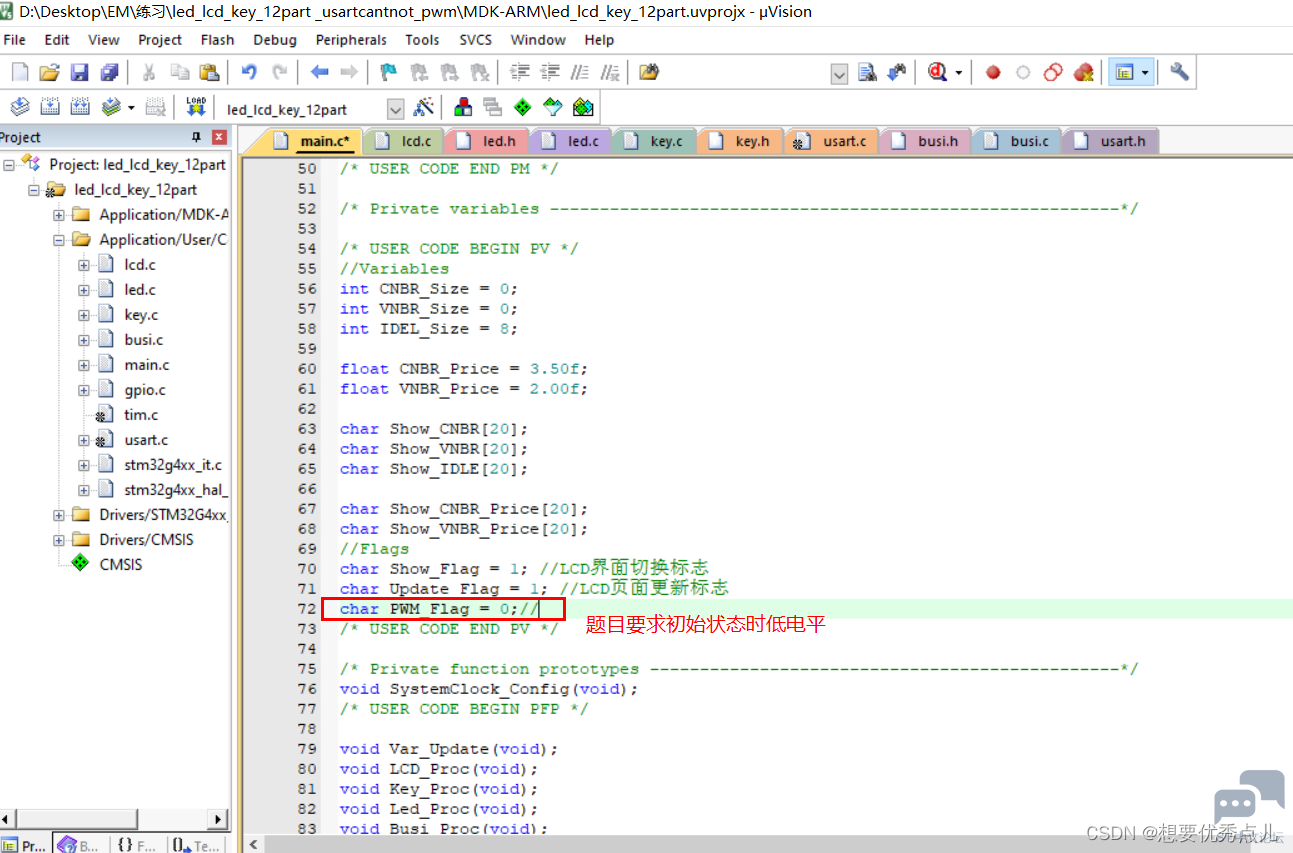Save the current file with the Save icon
The height and width of the screenshot is (853, 1293).
coord(78,72)
